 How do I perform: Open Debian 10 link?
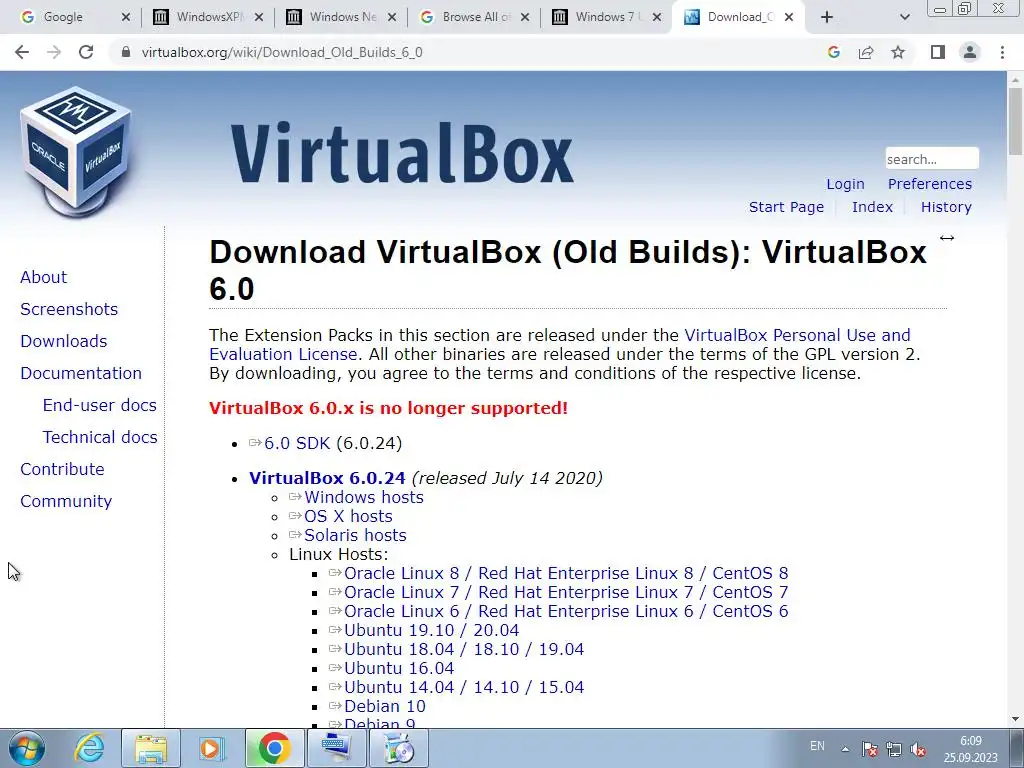[384, 706]
